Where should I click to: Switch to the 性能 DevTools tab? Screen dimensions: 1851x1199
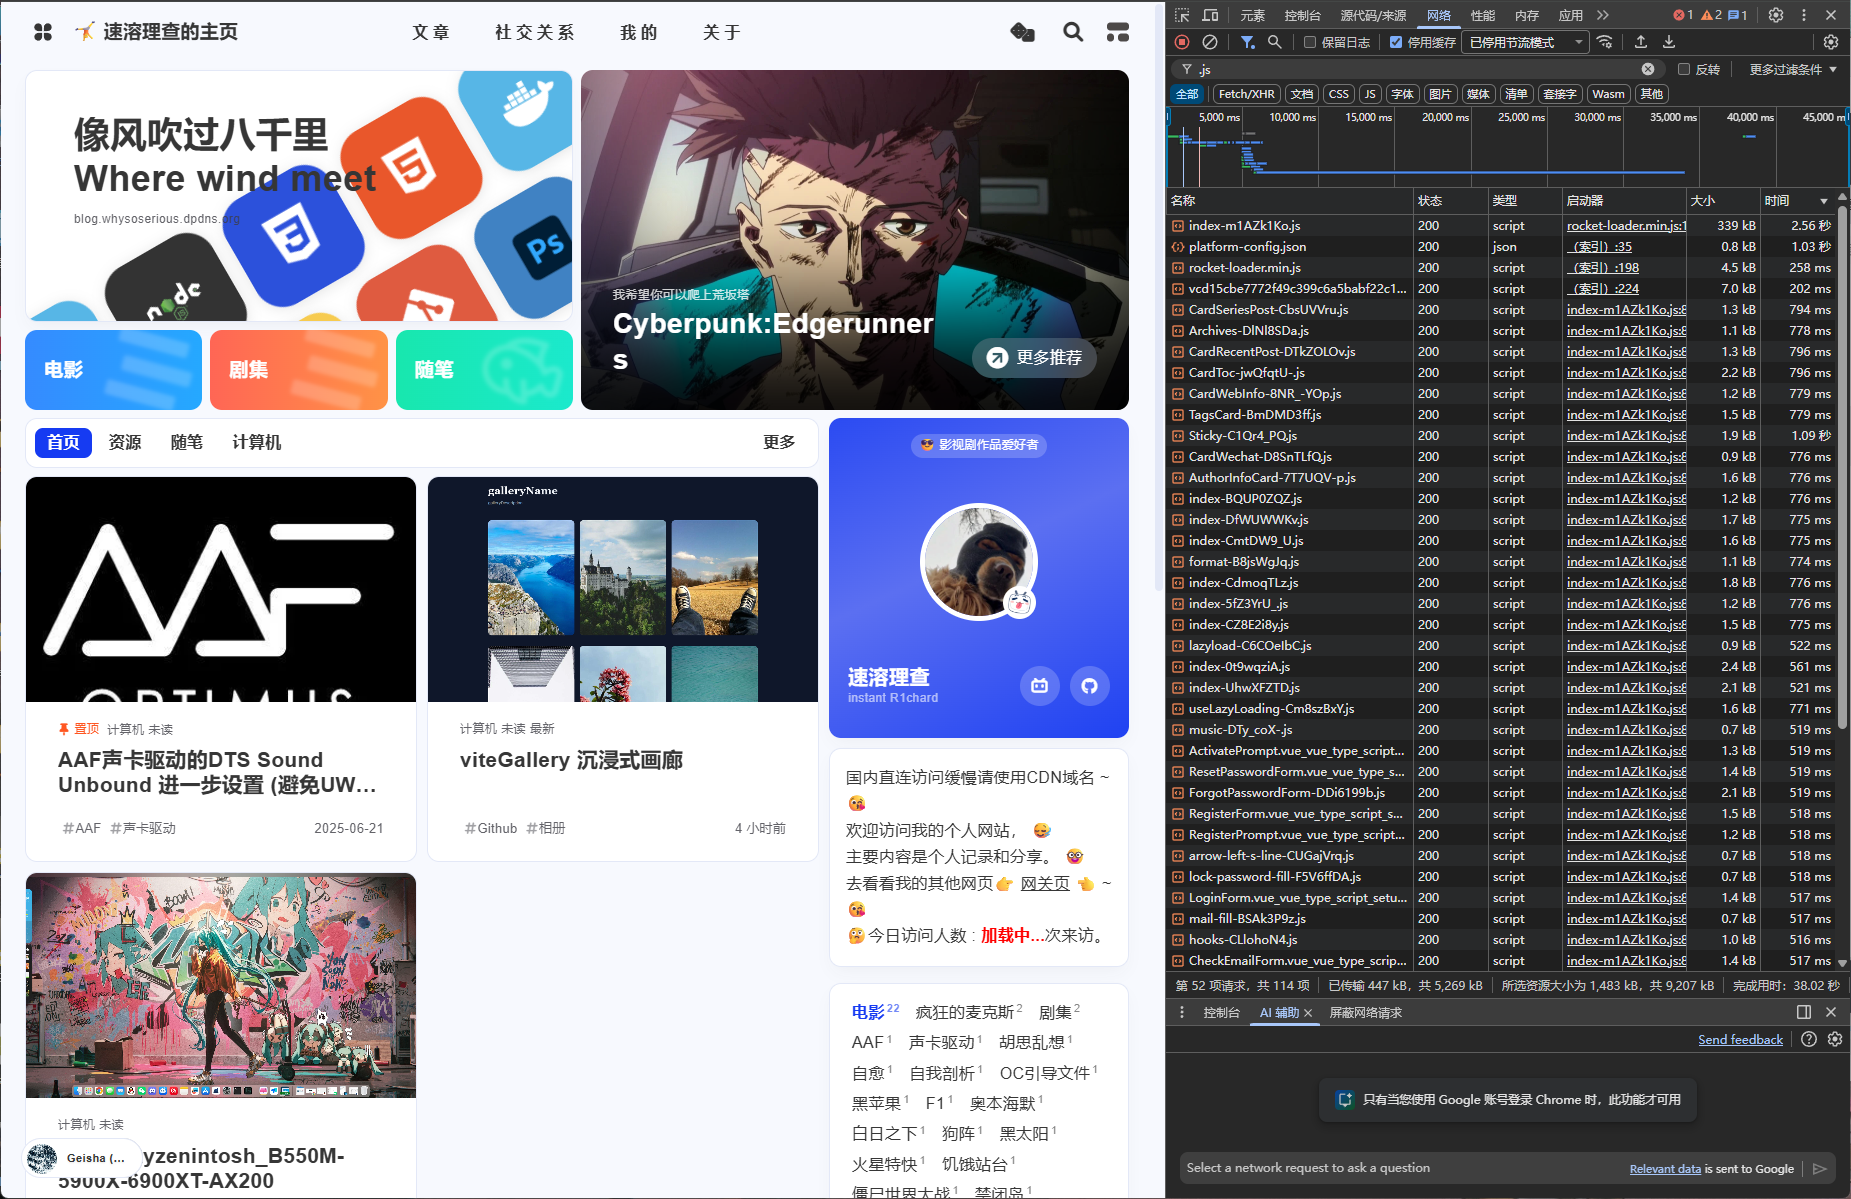tap(1483, 15)
